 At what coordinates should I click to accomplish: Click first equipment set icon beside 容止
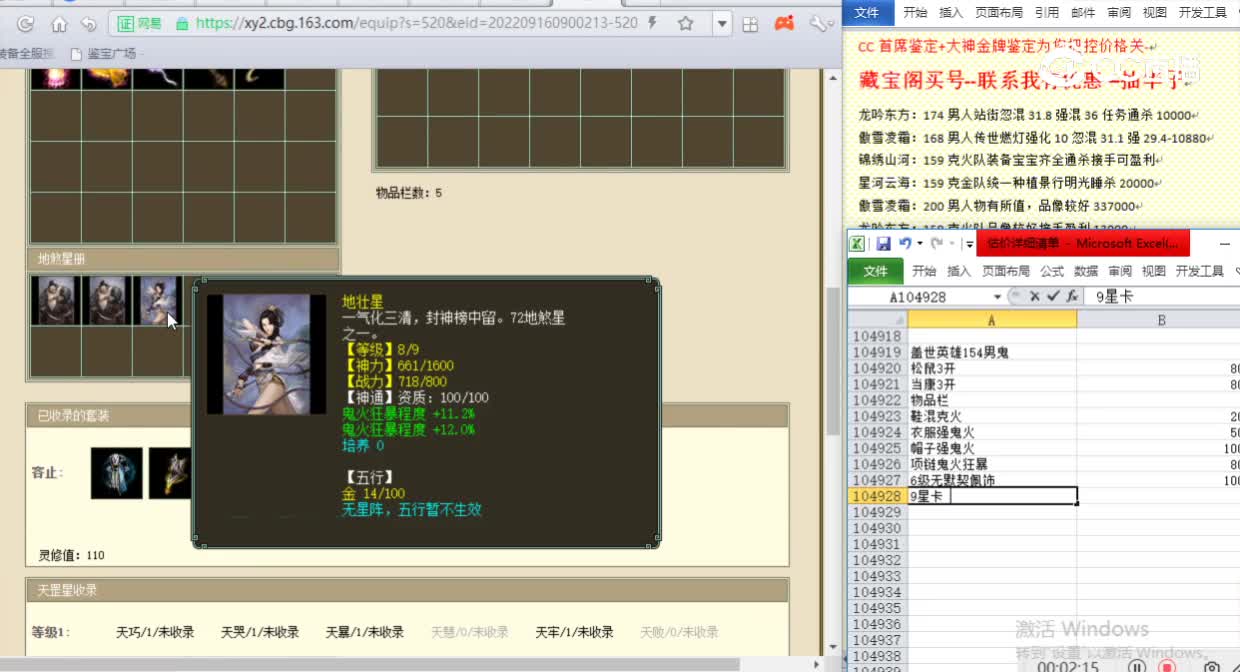[117, 473]
